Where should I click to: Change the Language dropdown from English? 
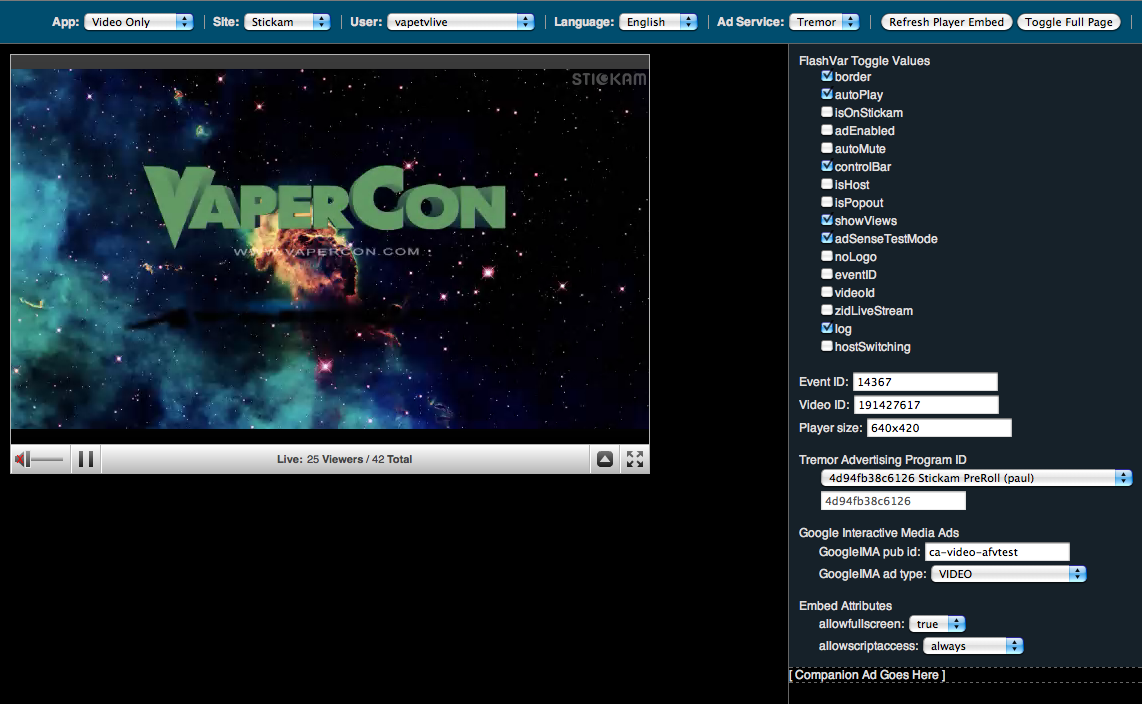click(x=658, y=22)
